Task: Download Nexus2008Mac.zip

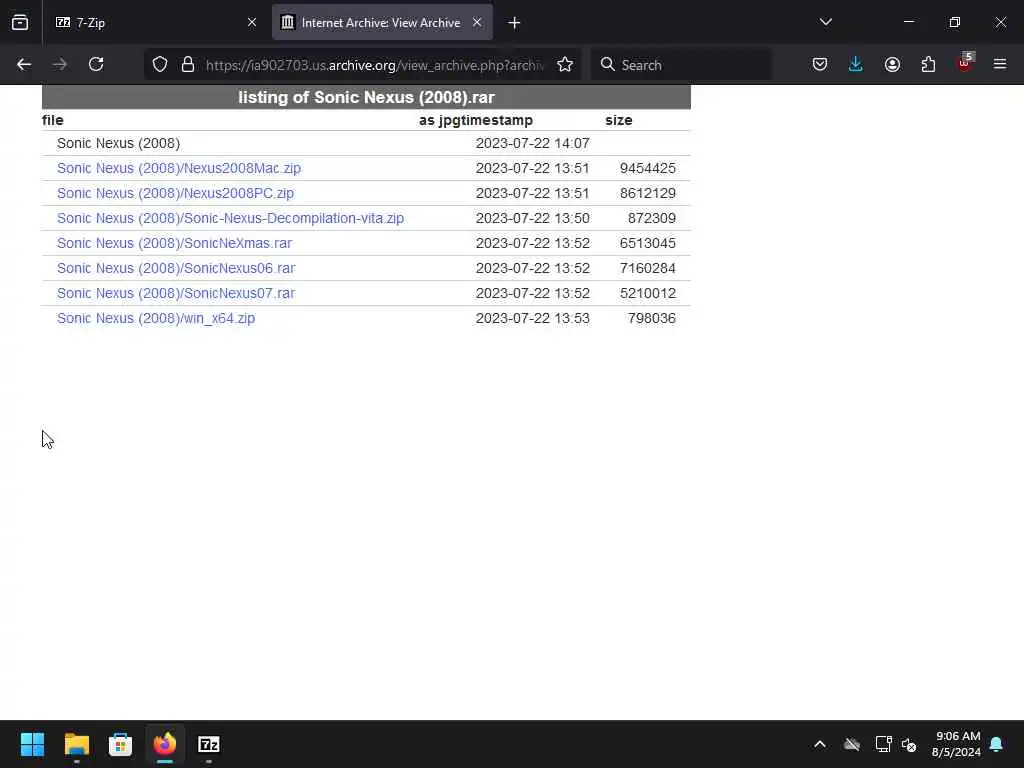Action: 179,168
